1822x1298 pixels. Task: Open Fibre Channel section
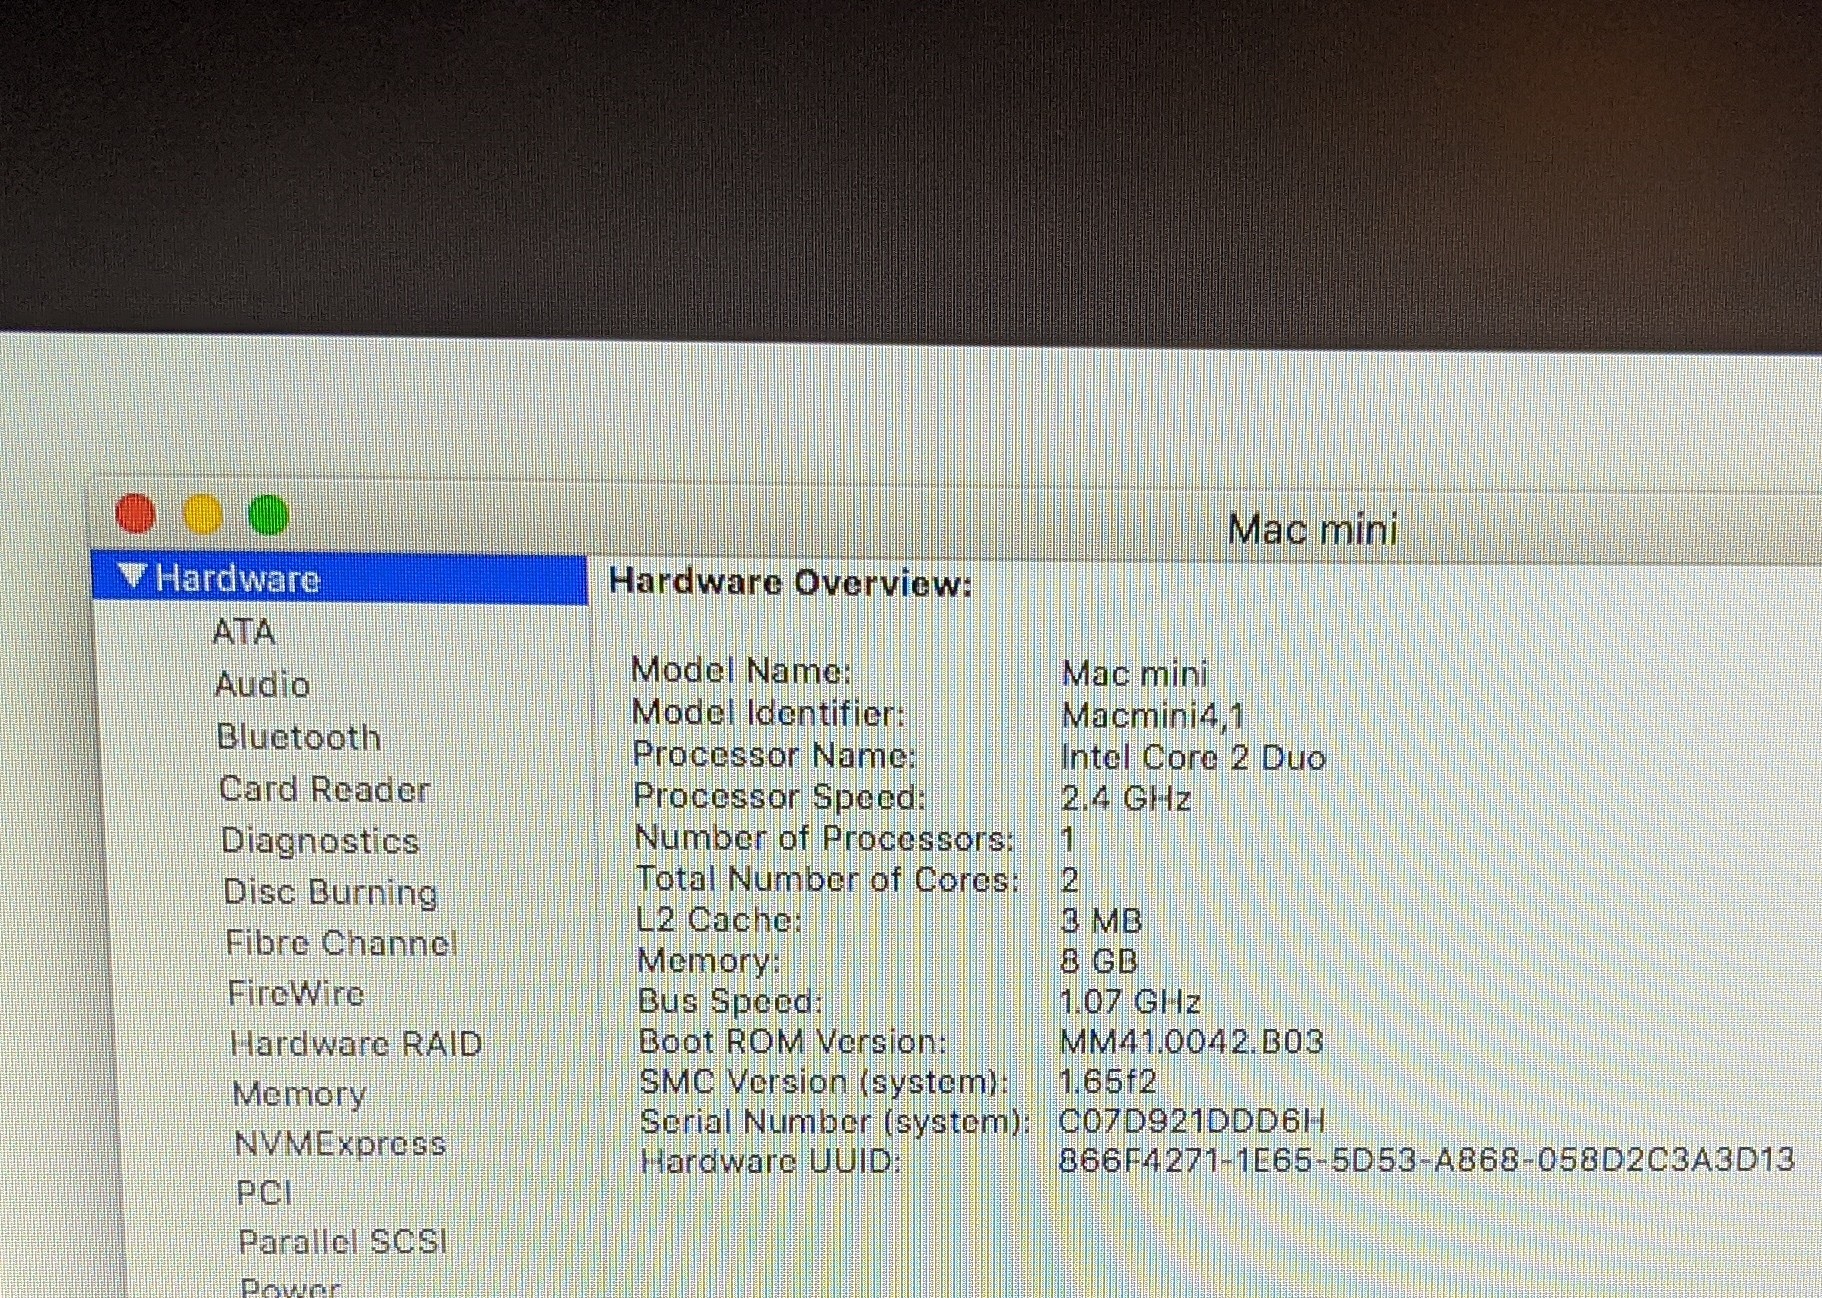340,942
